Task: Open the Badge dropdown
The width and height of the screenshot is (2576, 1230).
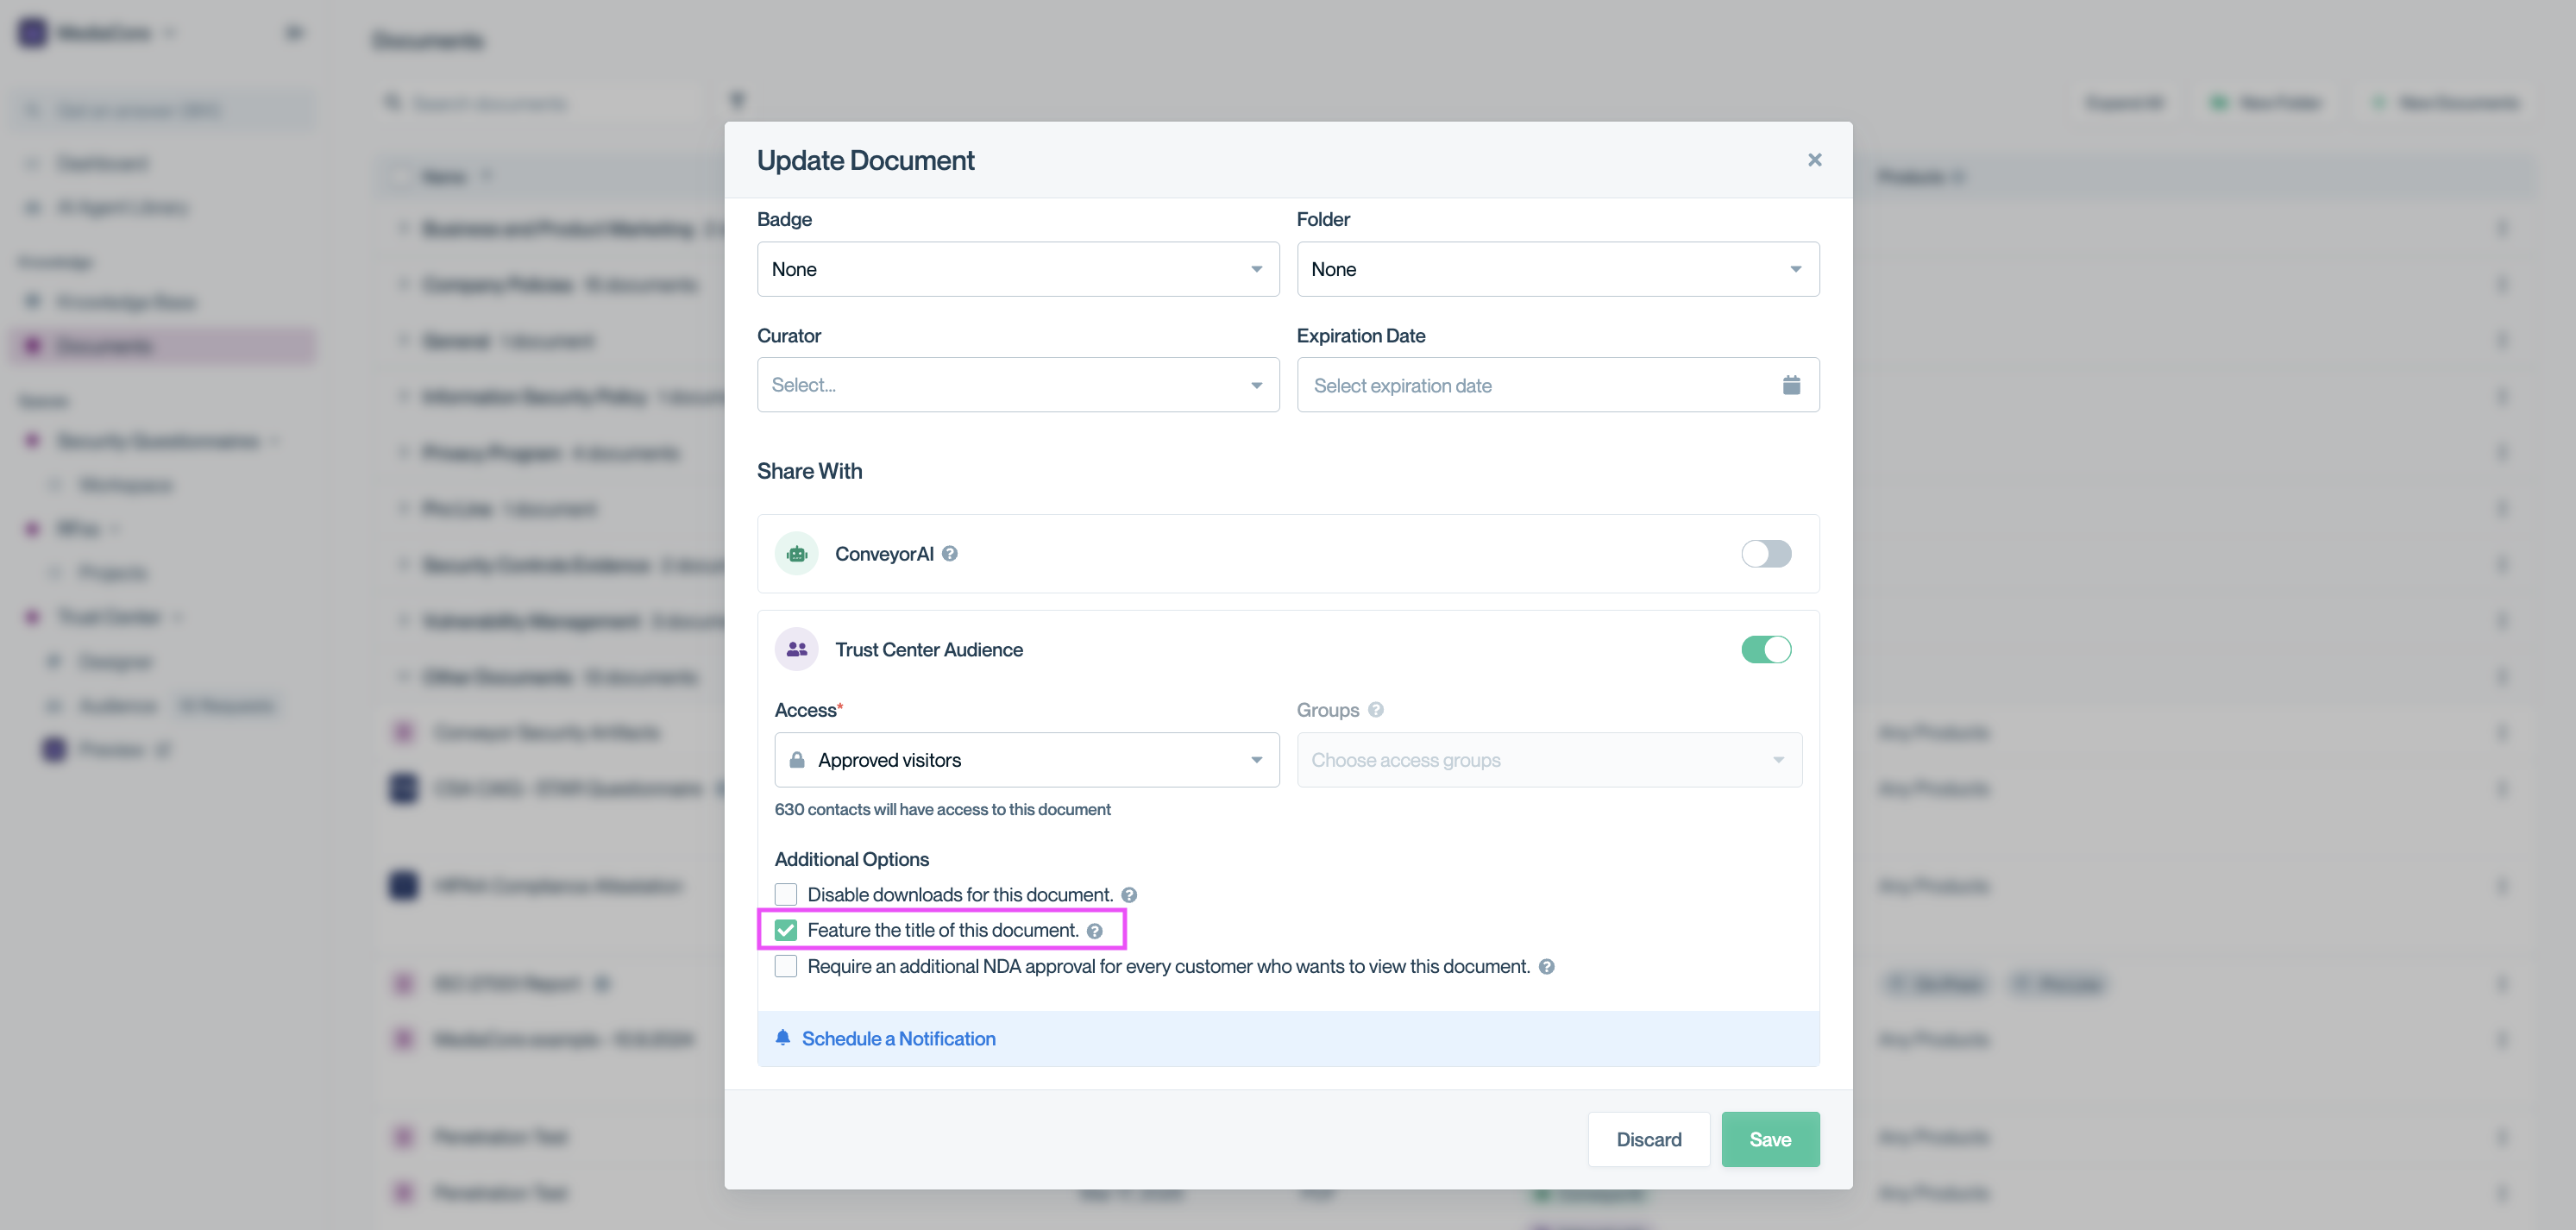Action: 1017,269
